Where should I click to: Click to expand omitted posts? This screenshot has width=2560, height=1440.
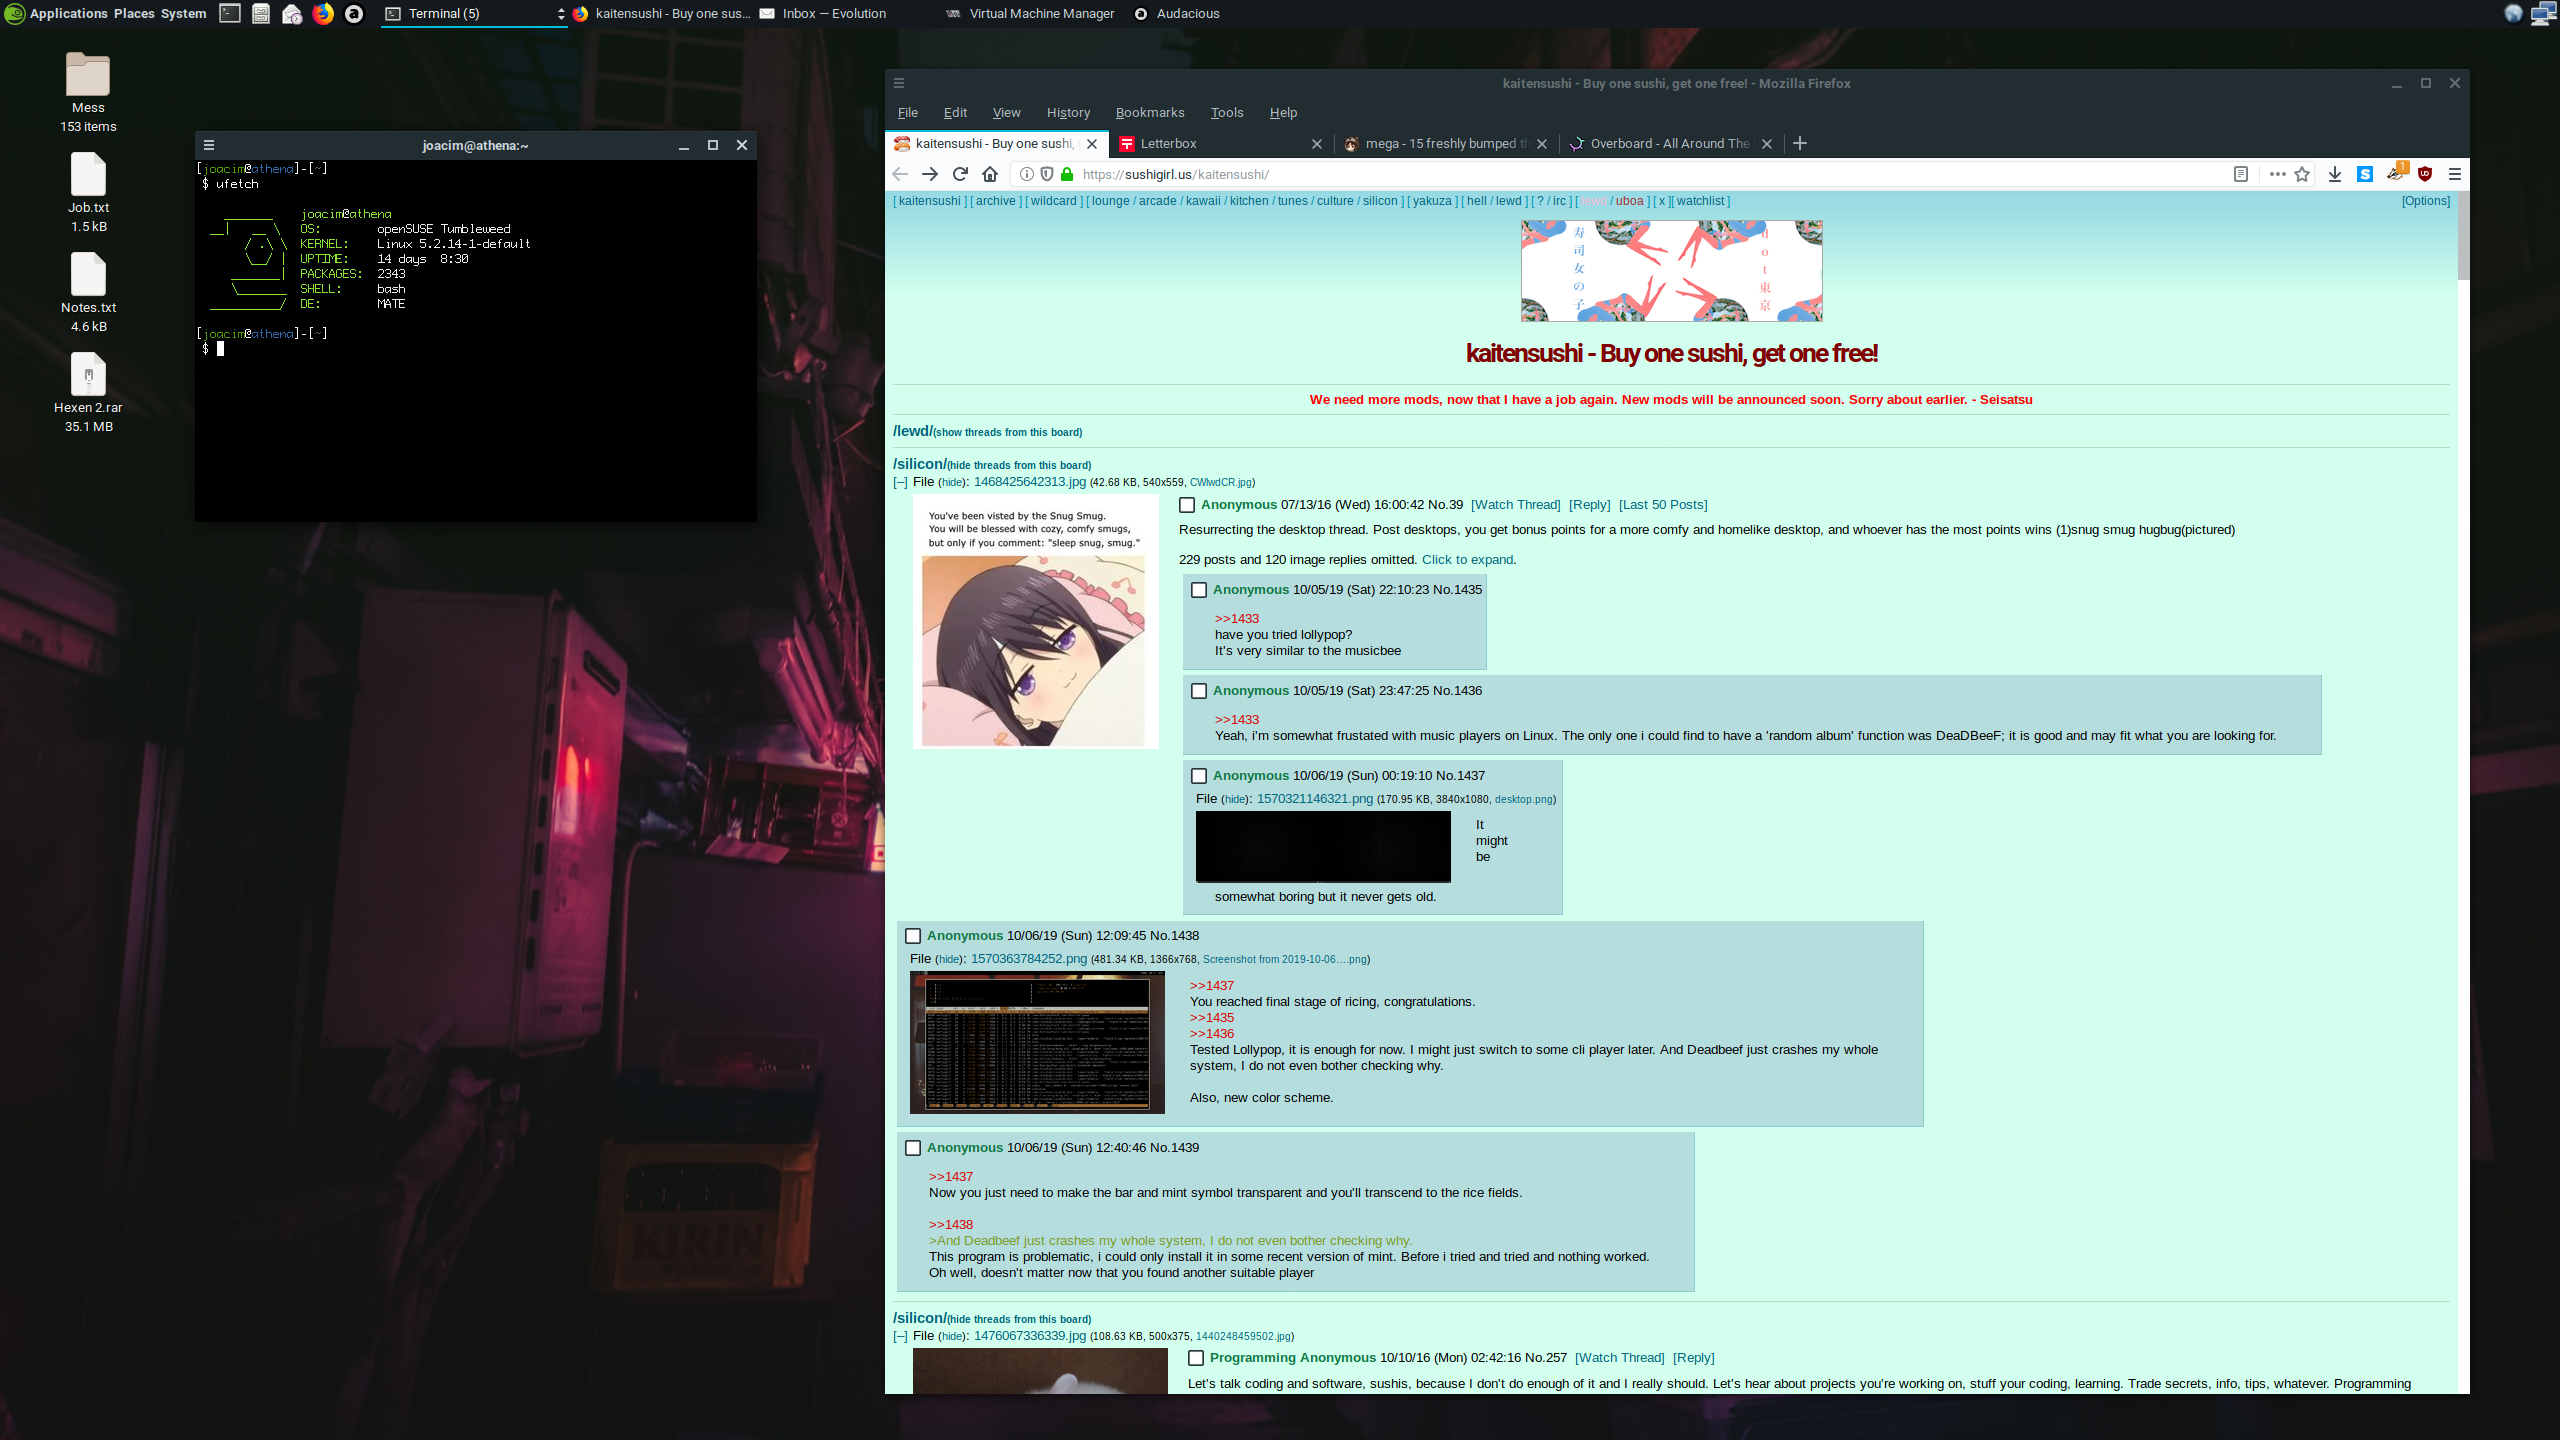(1467, 560)
